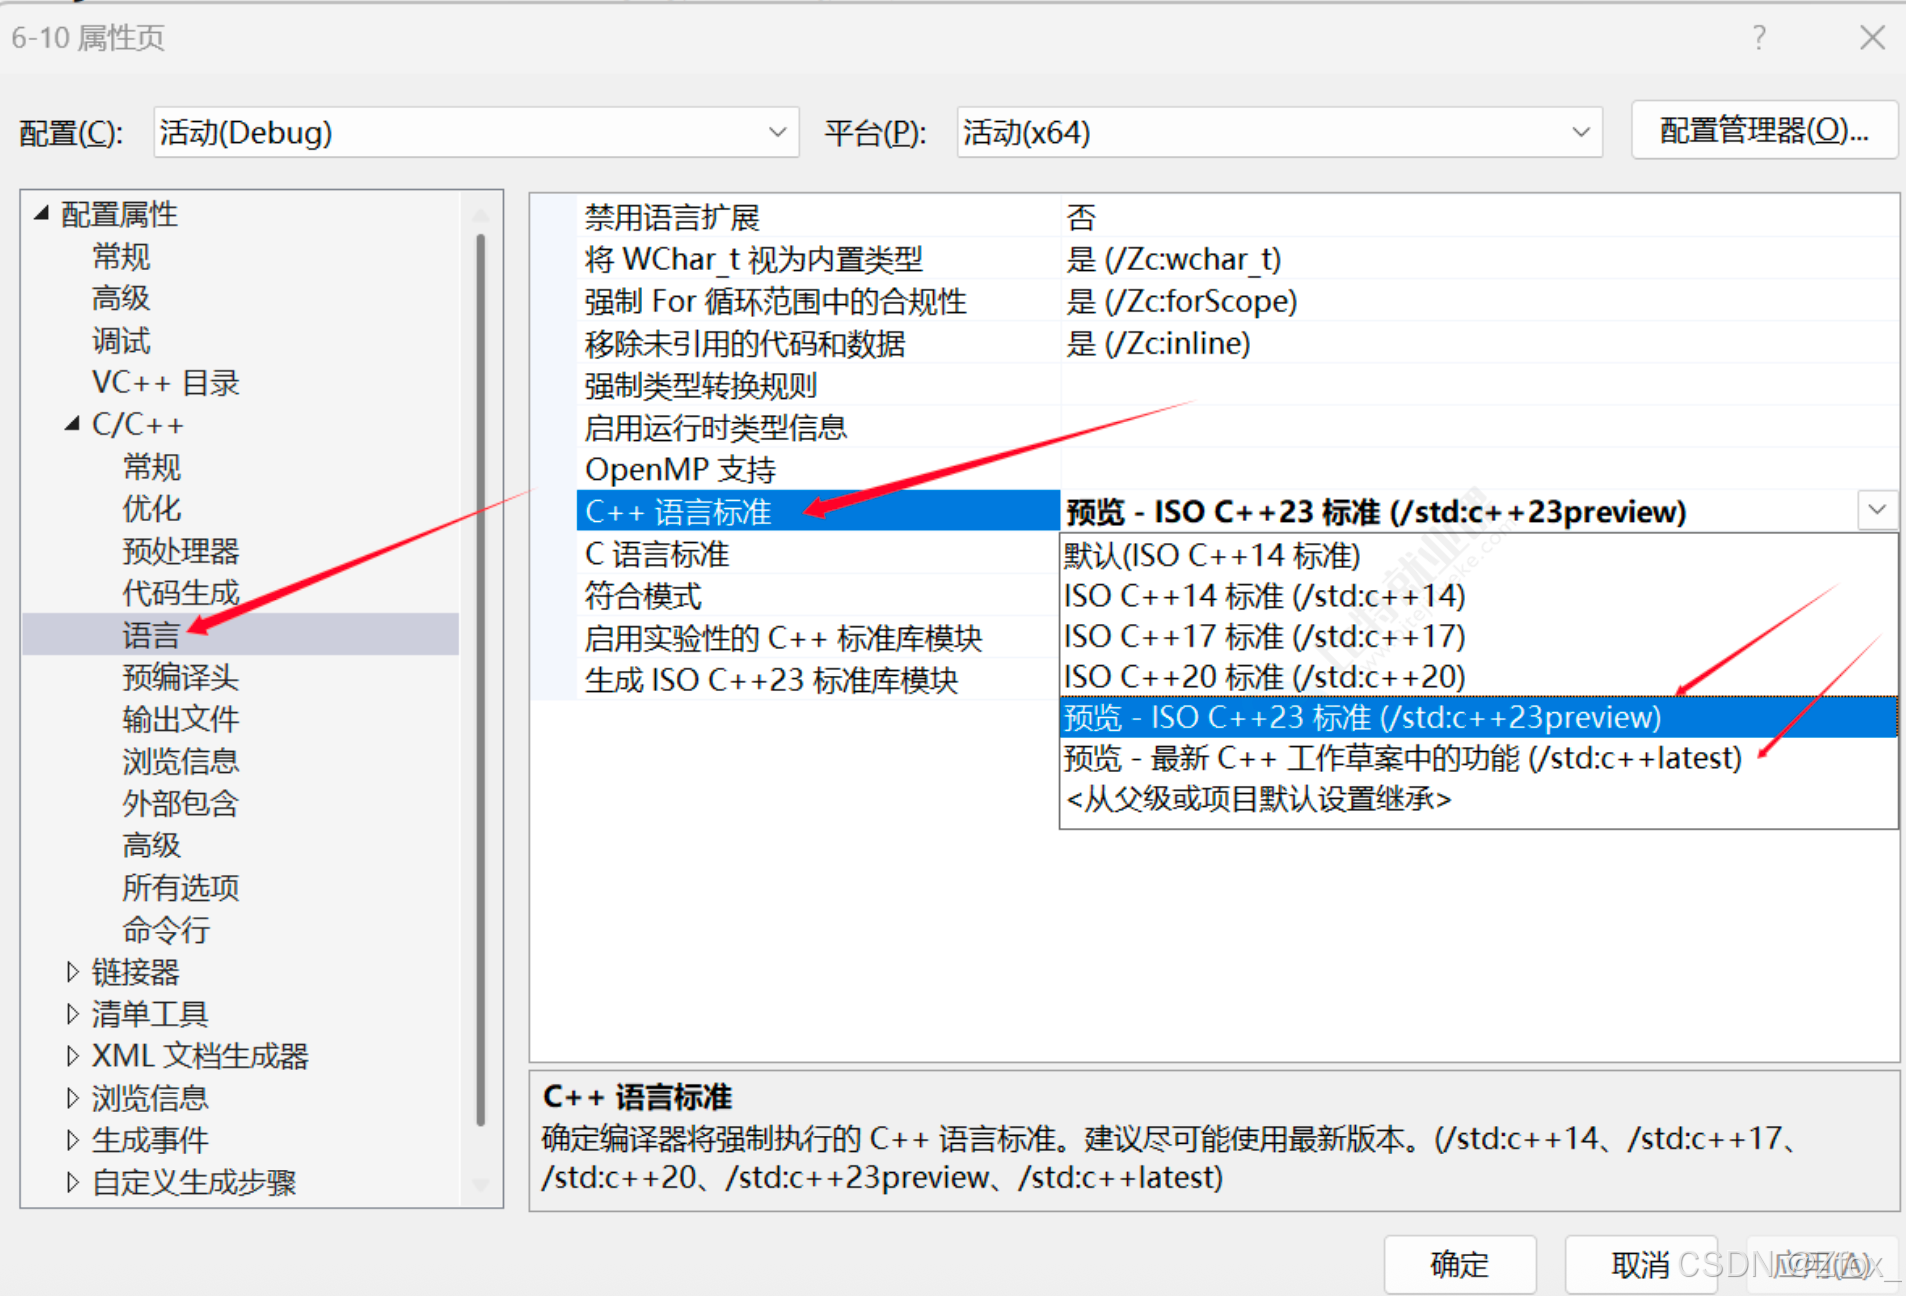Screen dimensions: 1906x1296
Task: Select the VC++ 目录 item
Action: 166,382
